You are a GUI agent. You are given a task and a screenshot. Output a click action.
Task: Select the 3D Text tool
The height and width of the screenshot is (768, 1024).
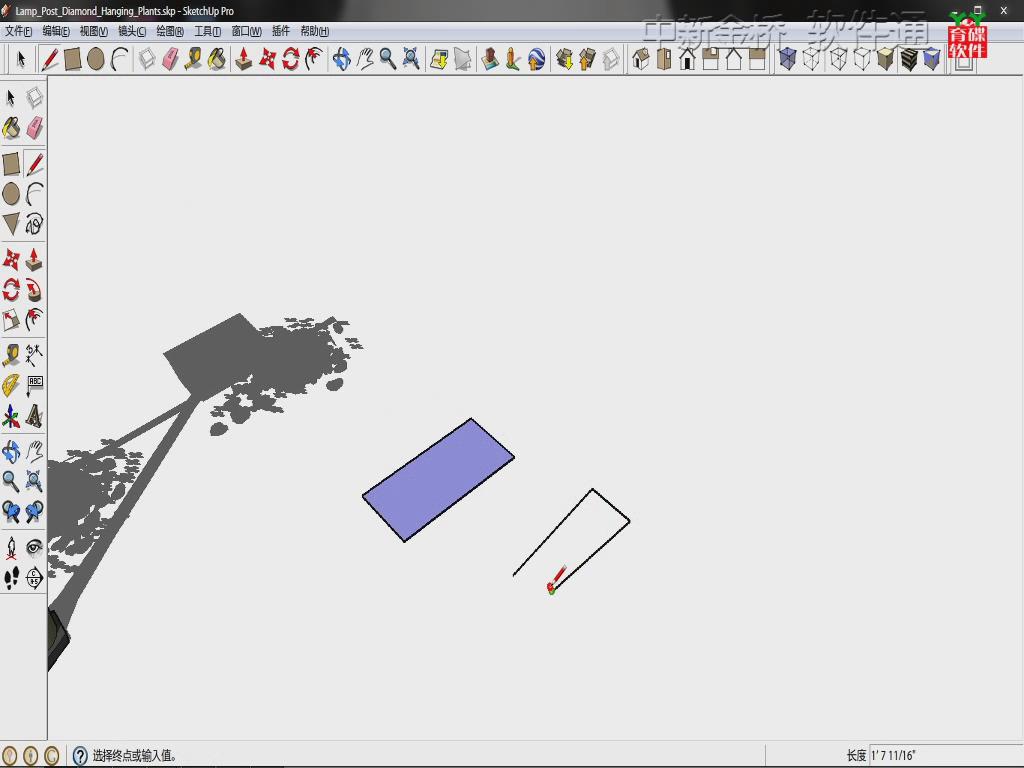(x=35, y=416)
